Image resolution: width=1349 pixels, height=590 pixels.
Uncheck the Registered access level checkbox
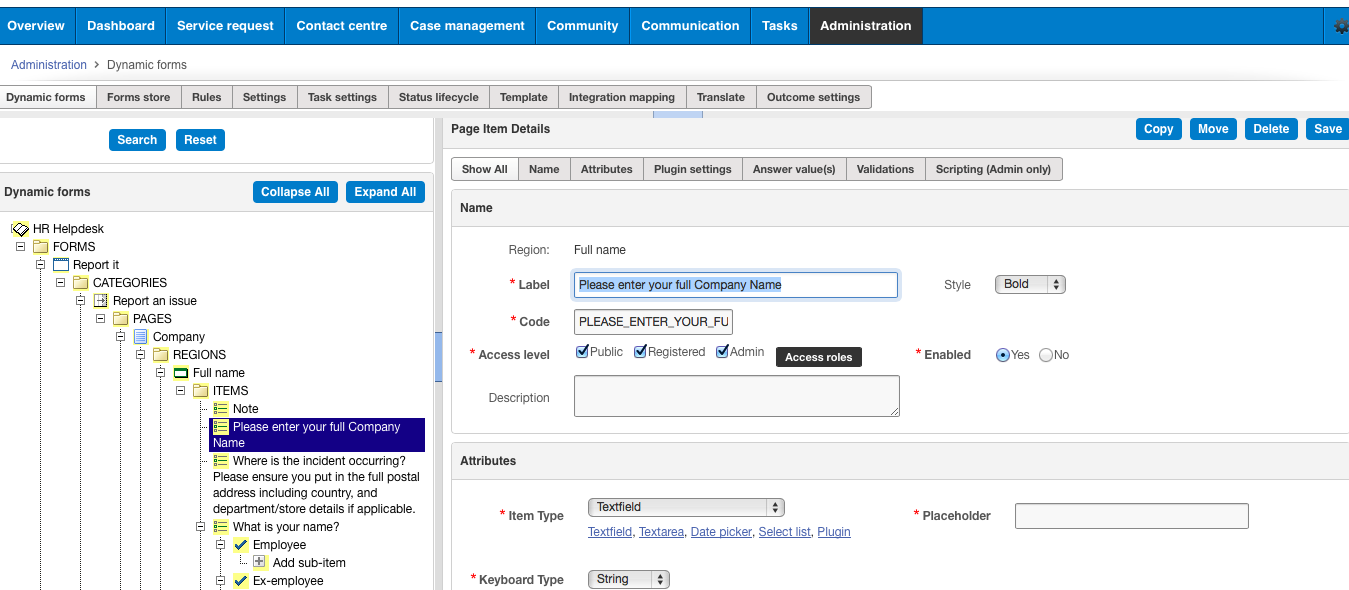pos(640,351)
